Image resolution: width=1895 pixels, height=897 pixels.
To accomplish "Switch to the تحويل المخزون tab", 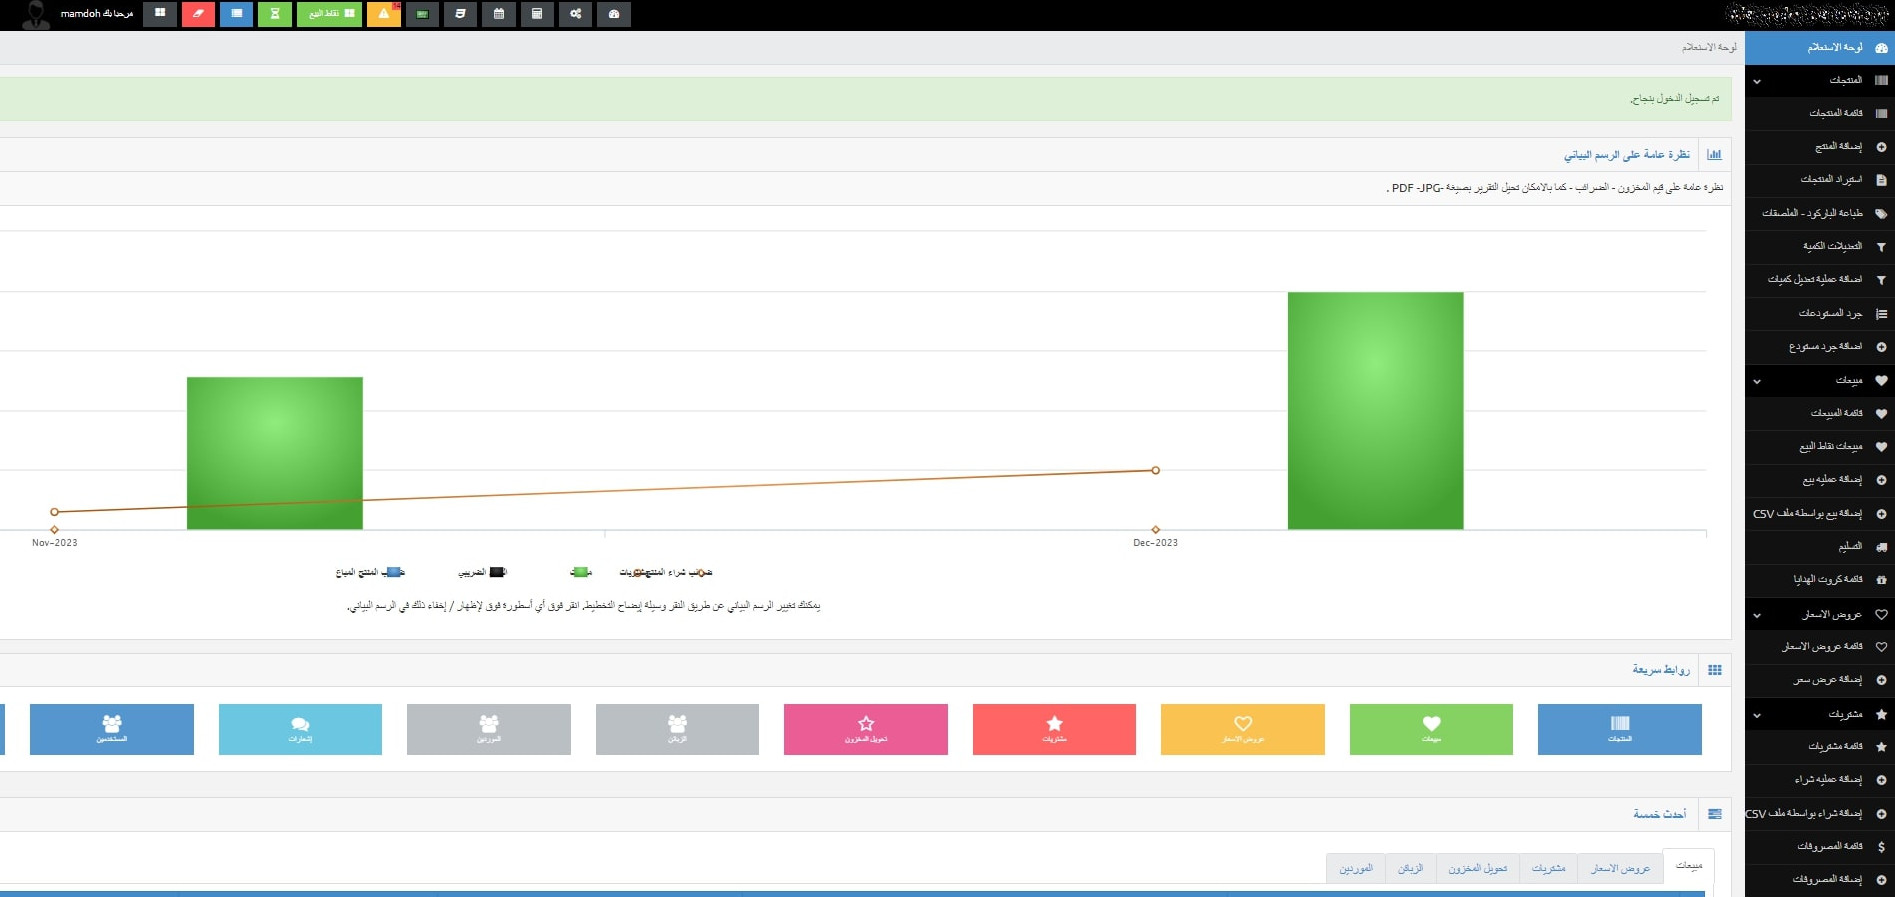I will tap(1477, 868).
